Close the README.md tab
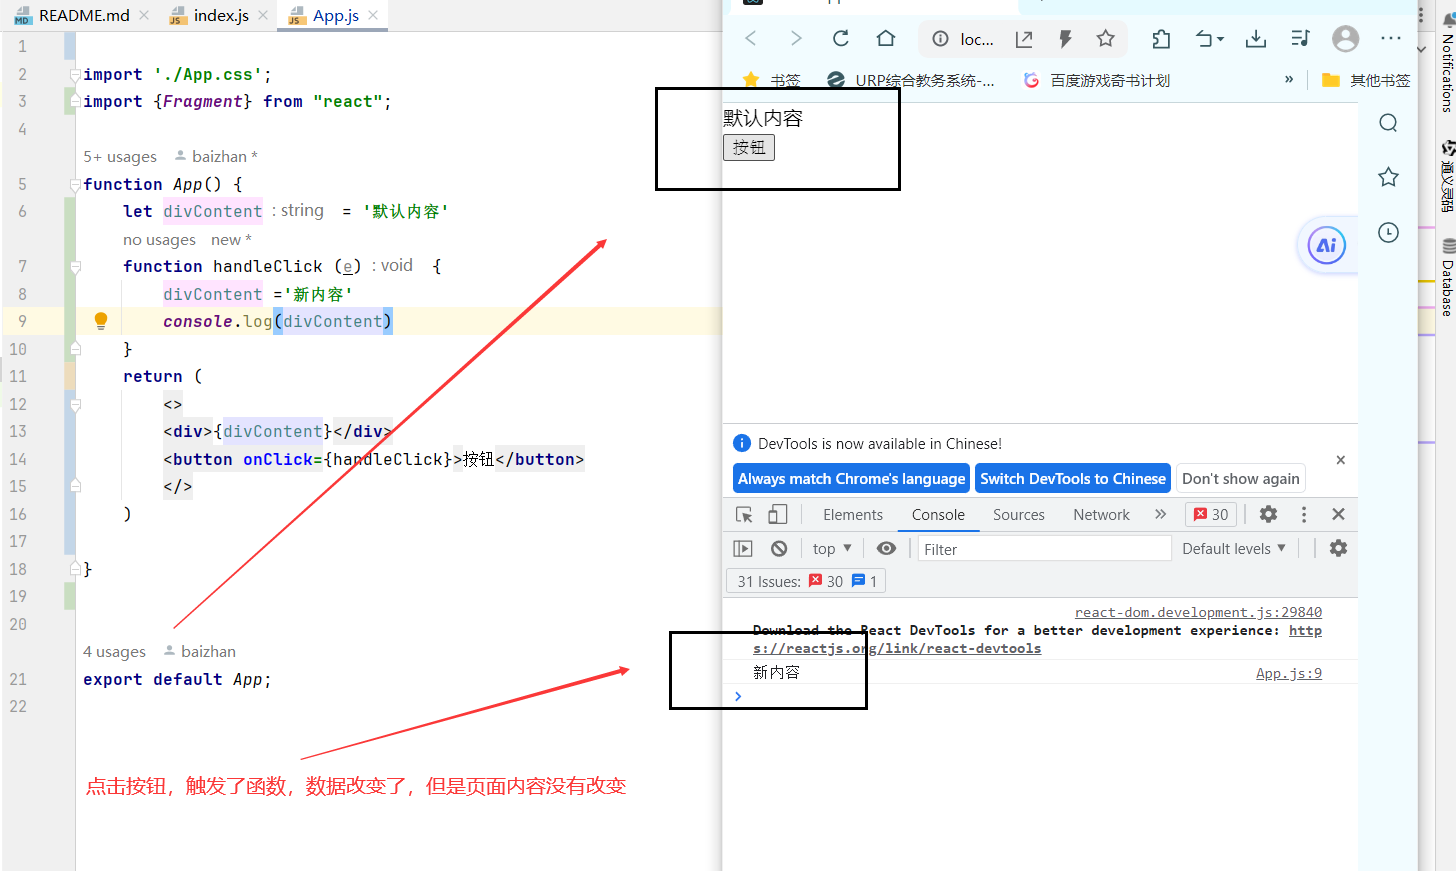This screenshot has height=871, width=1456. (144, 15)
